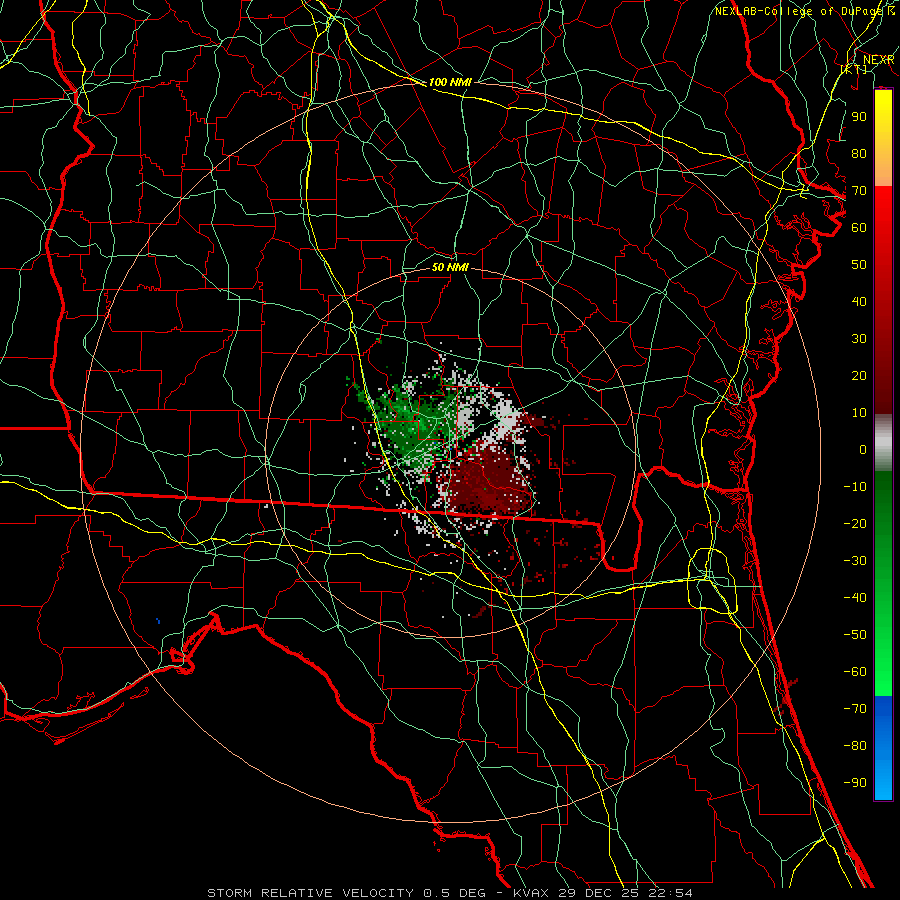Click the -80 value on the velocity scale
900x900 pixels.
pyautogui.click(x=855, y=746)
